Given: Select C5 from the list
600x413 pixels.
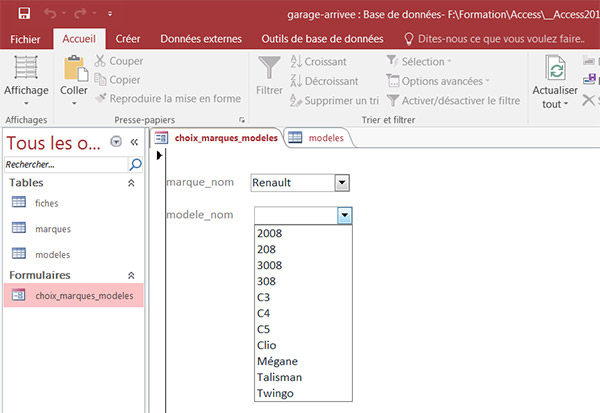Looking at the screenshot, I should click(x=303, y=329).
